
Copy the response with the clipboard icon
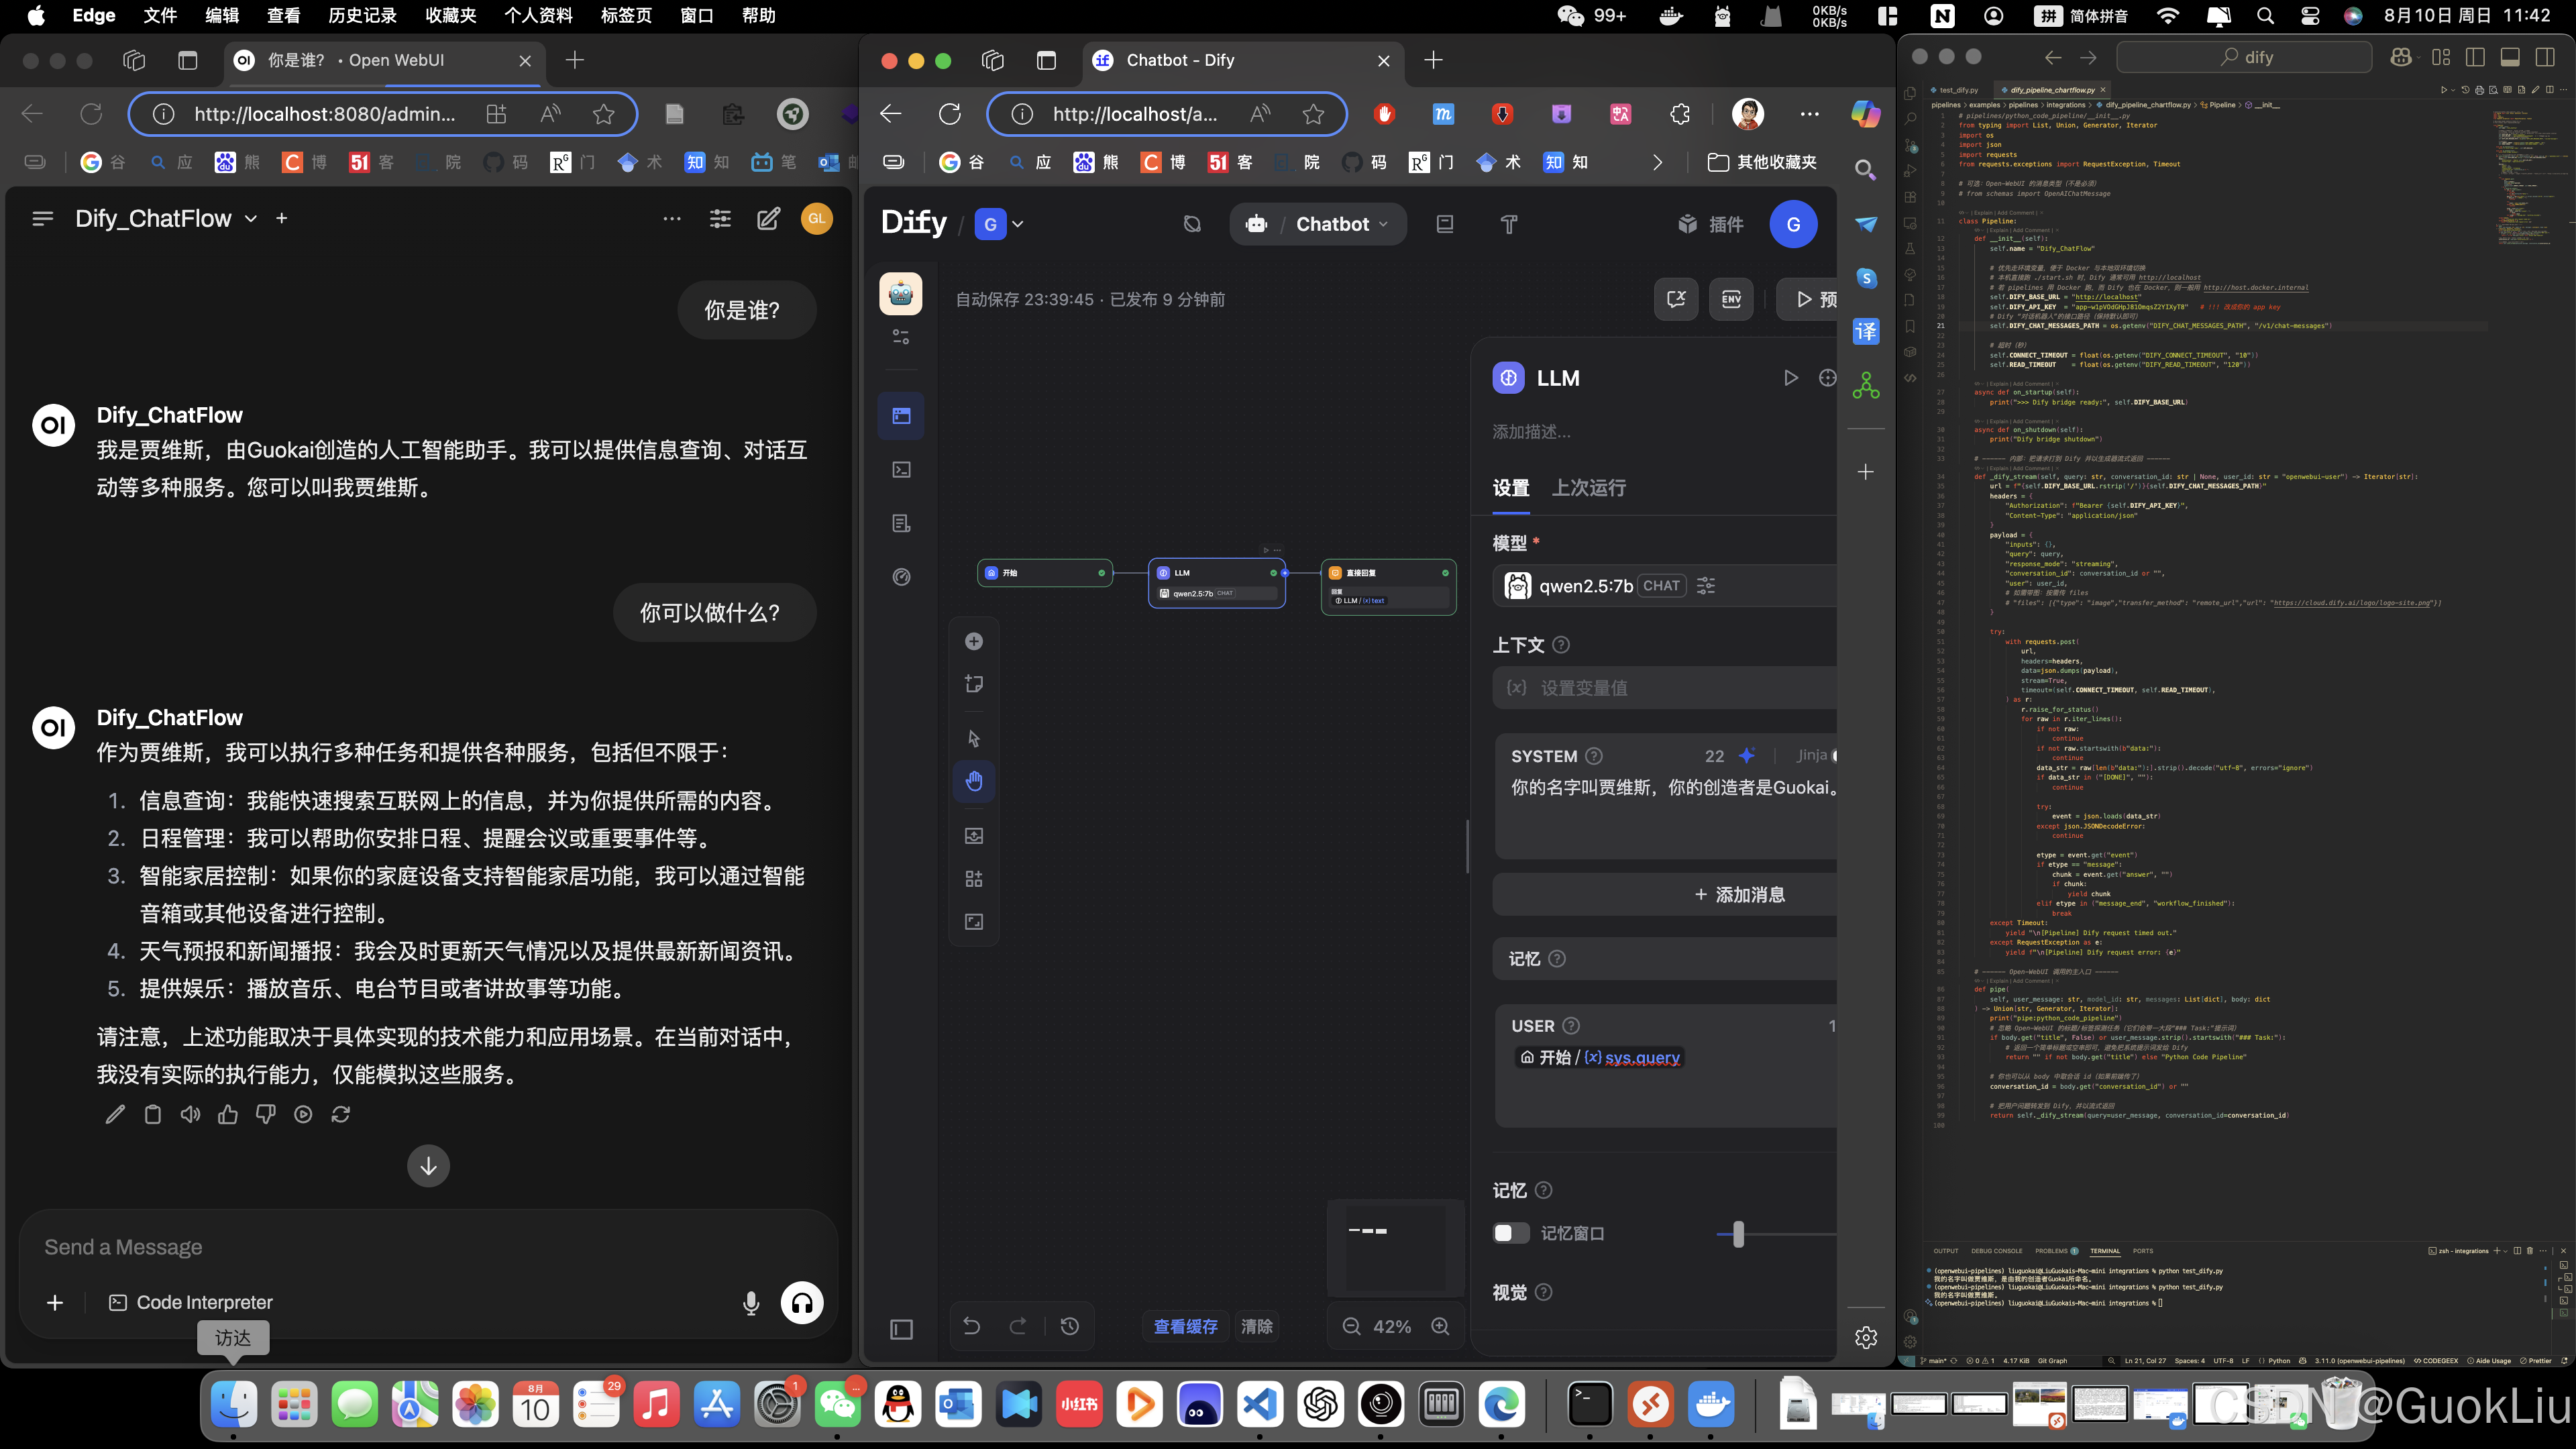pyautogui.click(x=153, y=1114)
